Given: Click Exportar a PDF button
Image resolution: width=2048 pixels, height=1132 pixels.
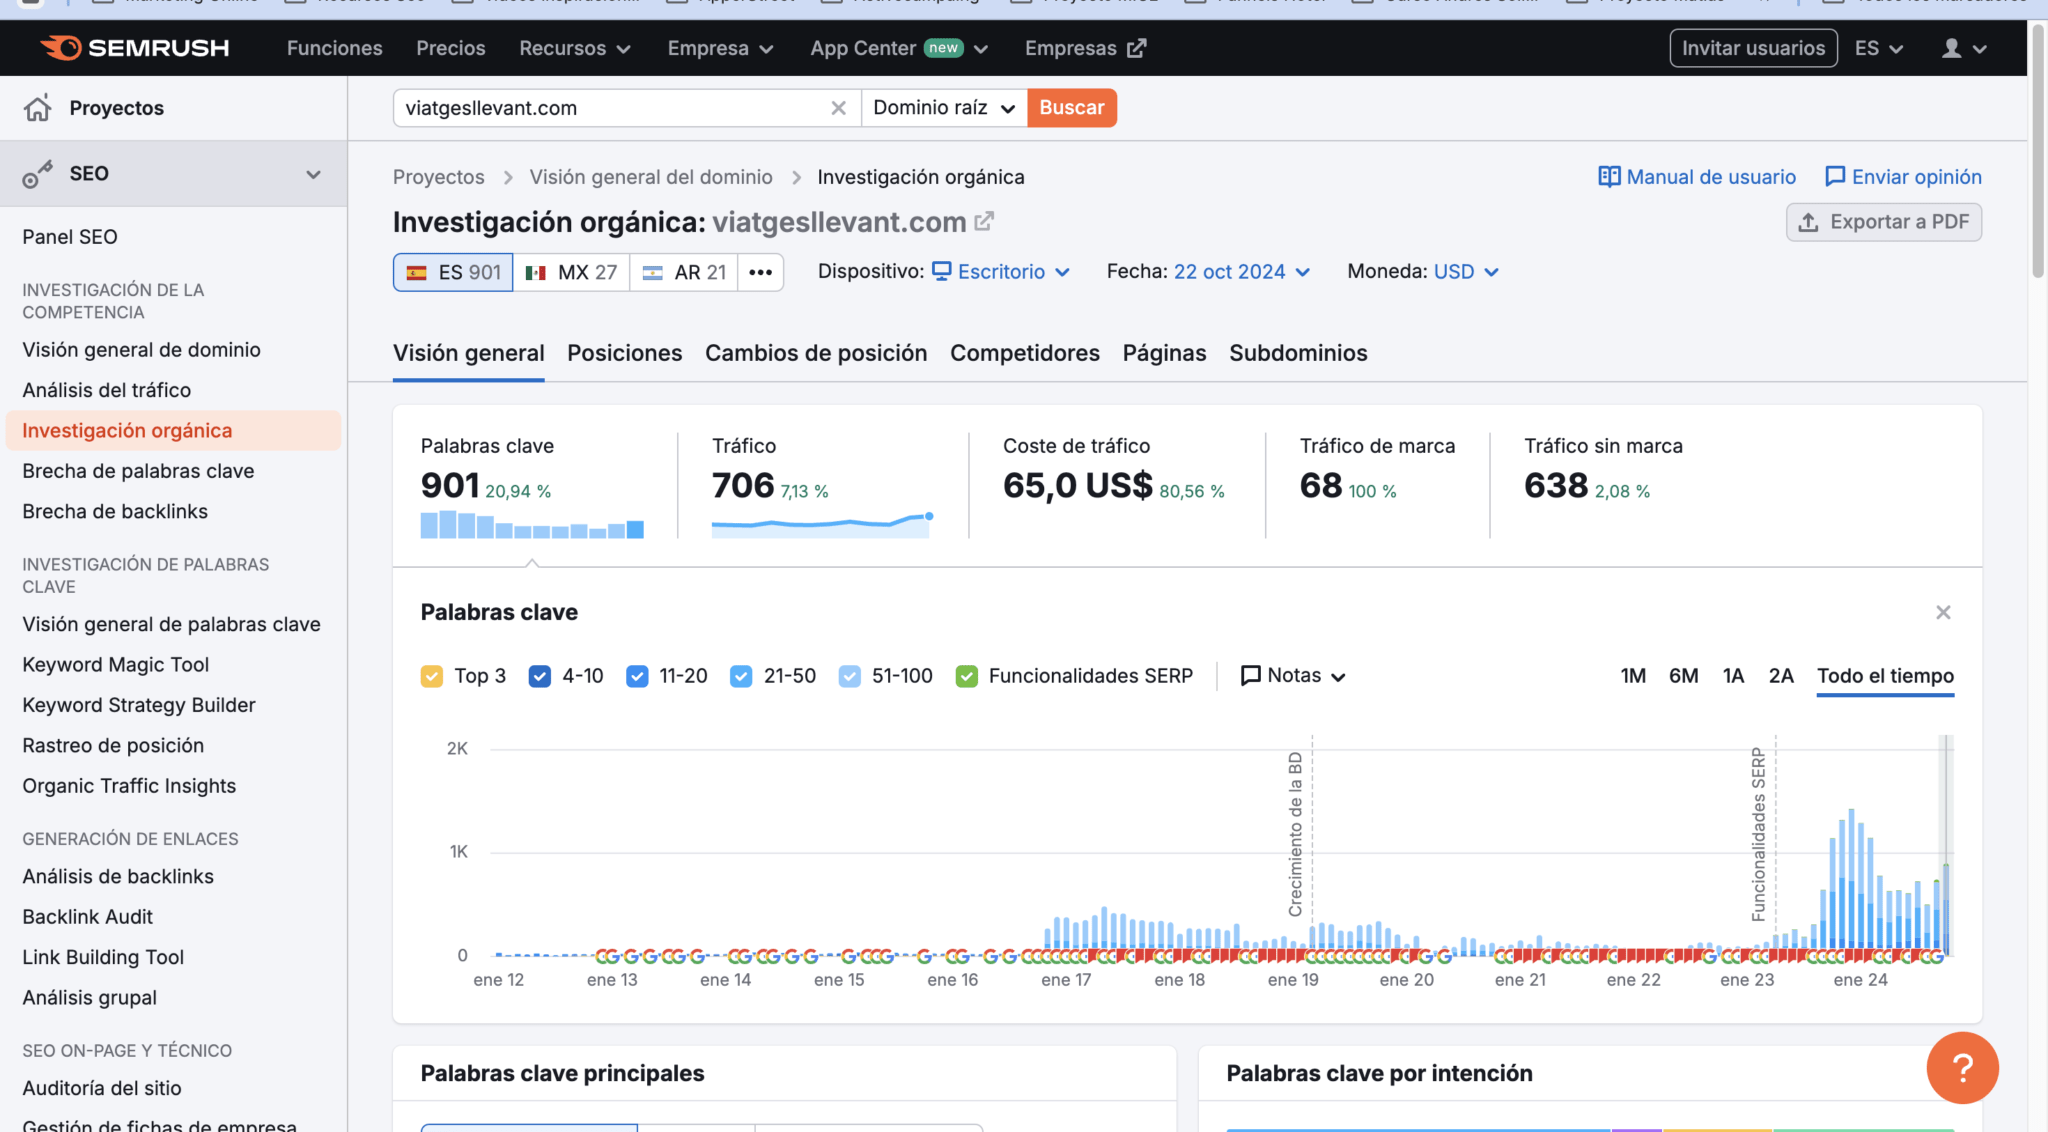Looking at the screenshot, I should pyautogui.click(x=1884, y=222).
